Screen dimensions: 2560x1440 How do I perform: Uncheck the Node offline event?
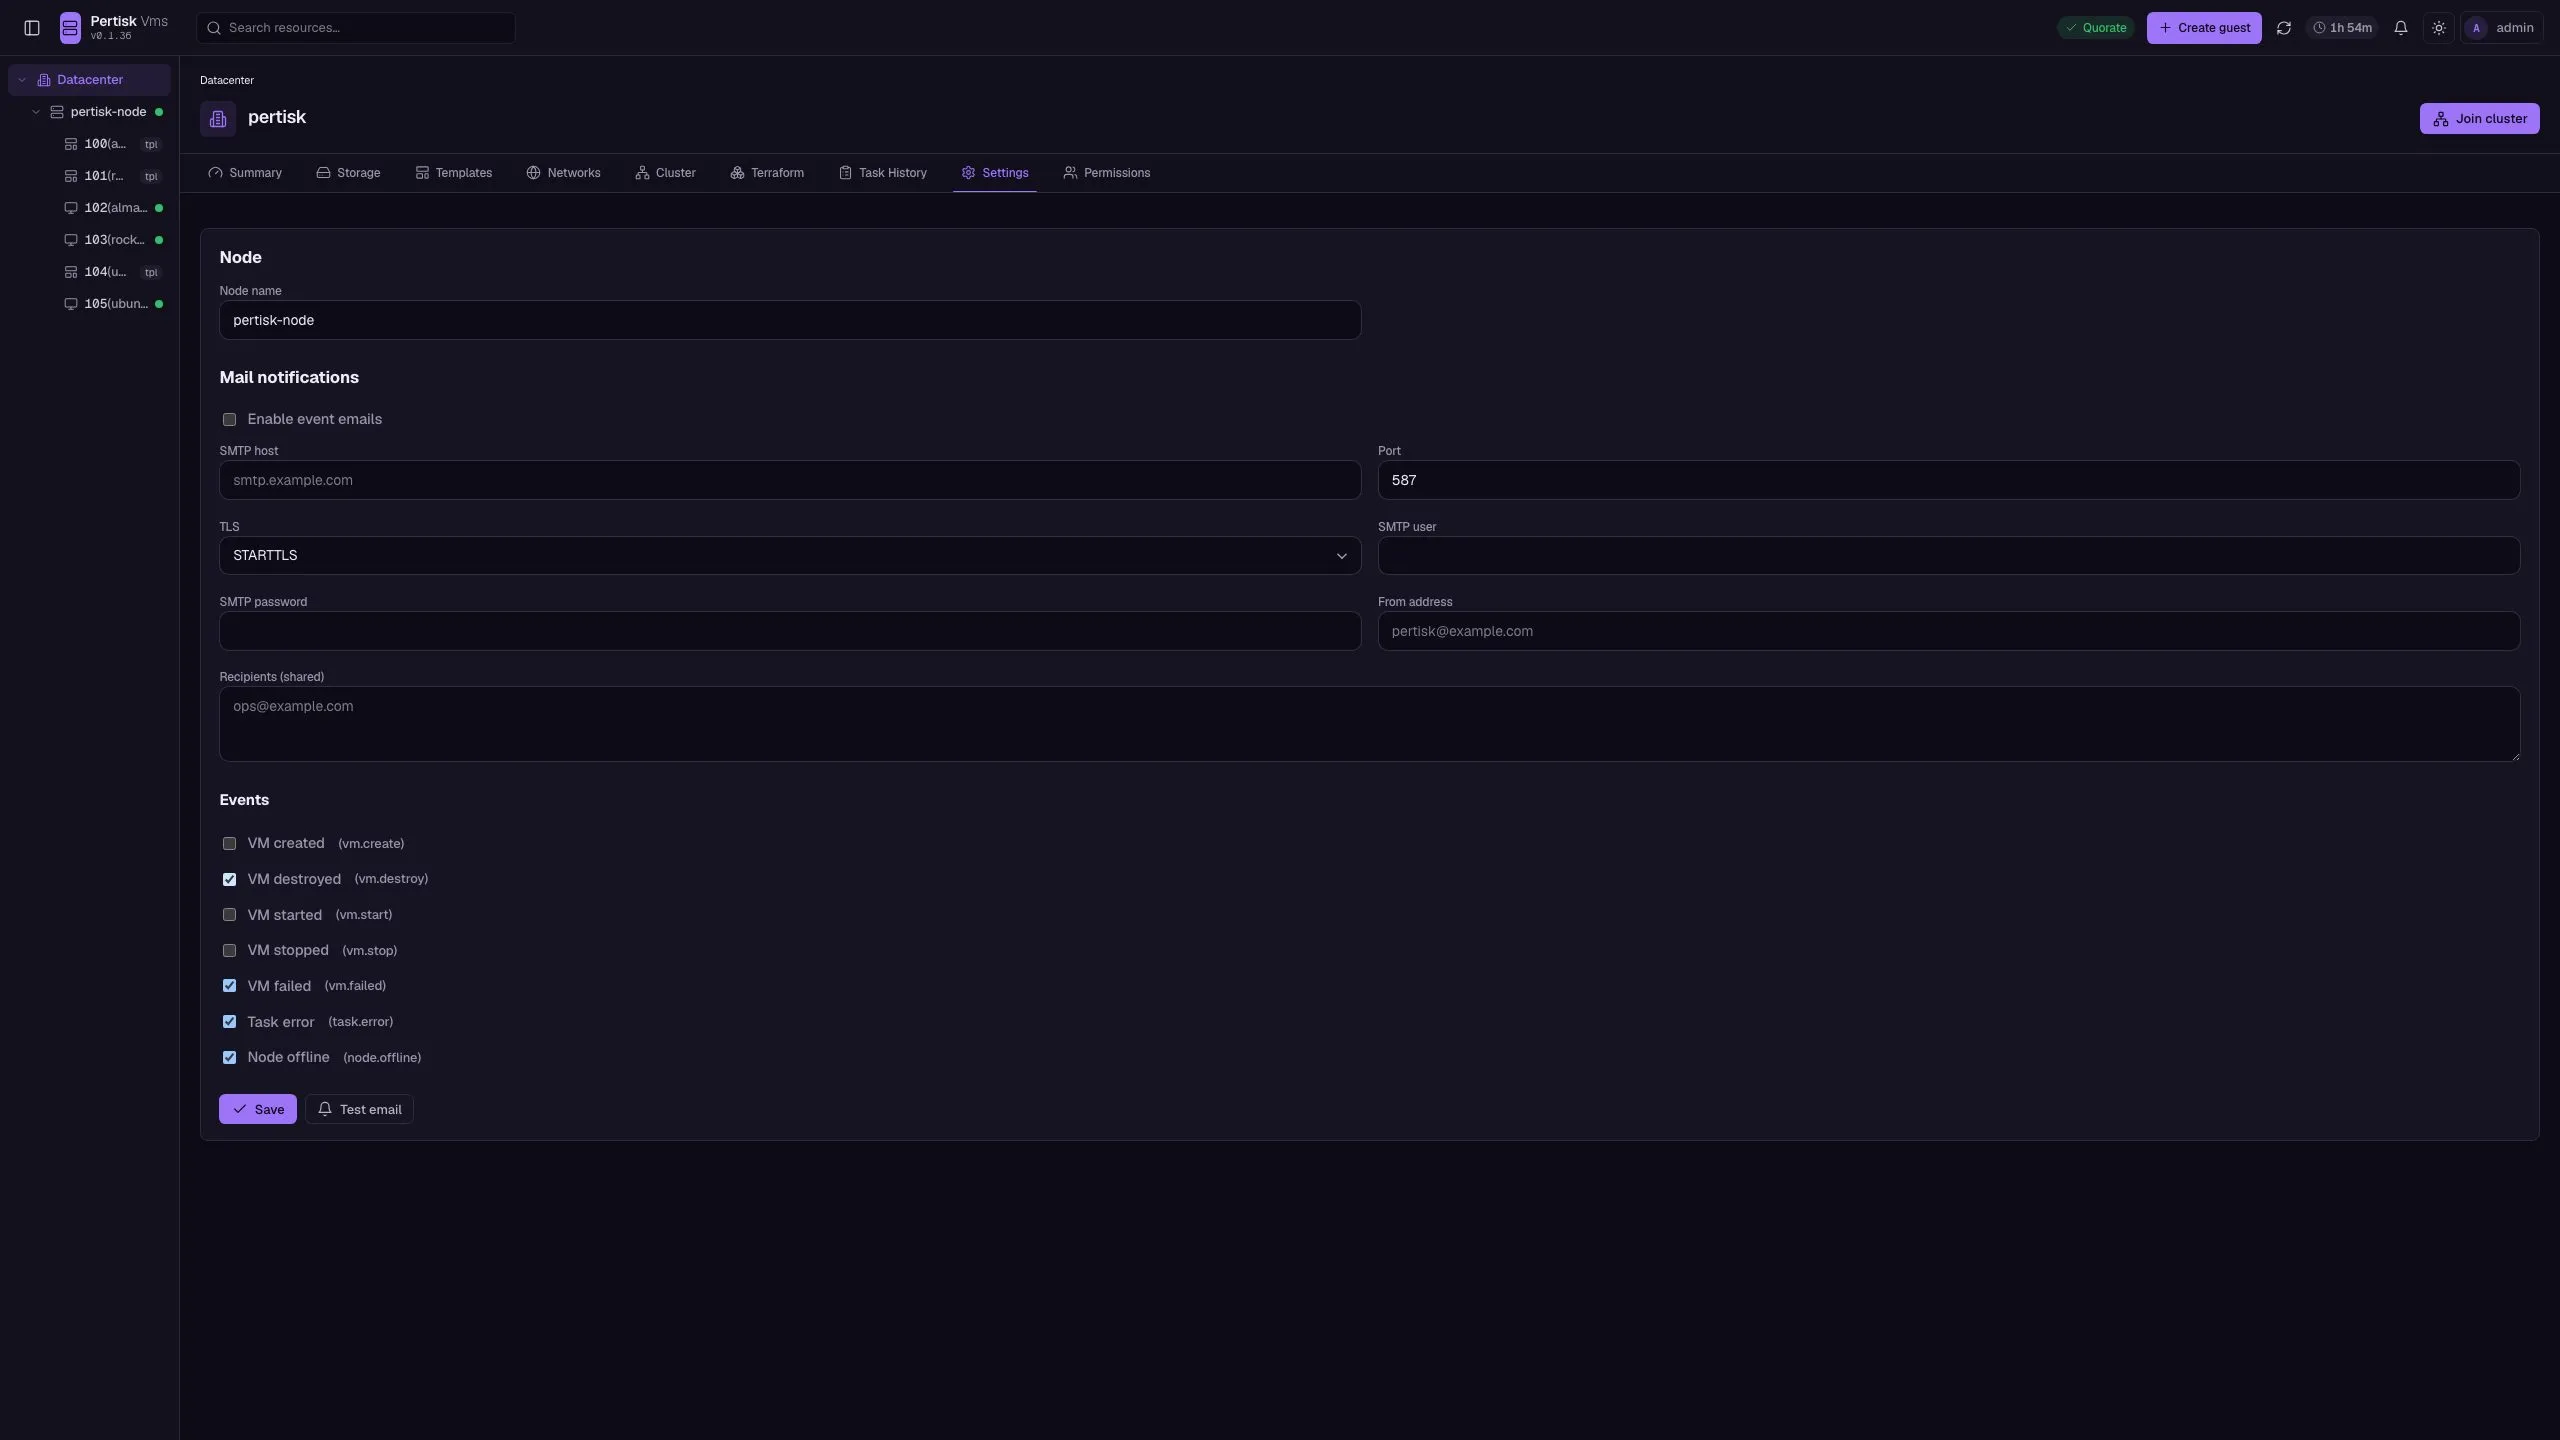pyautogui.click(x=229, y=1058)
